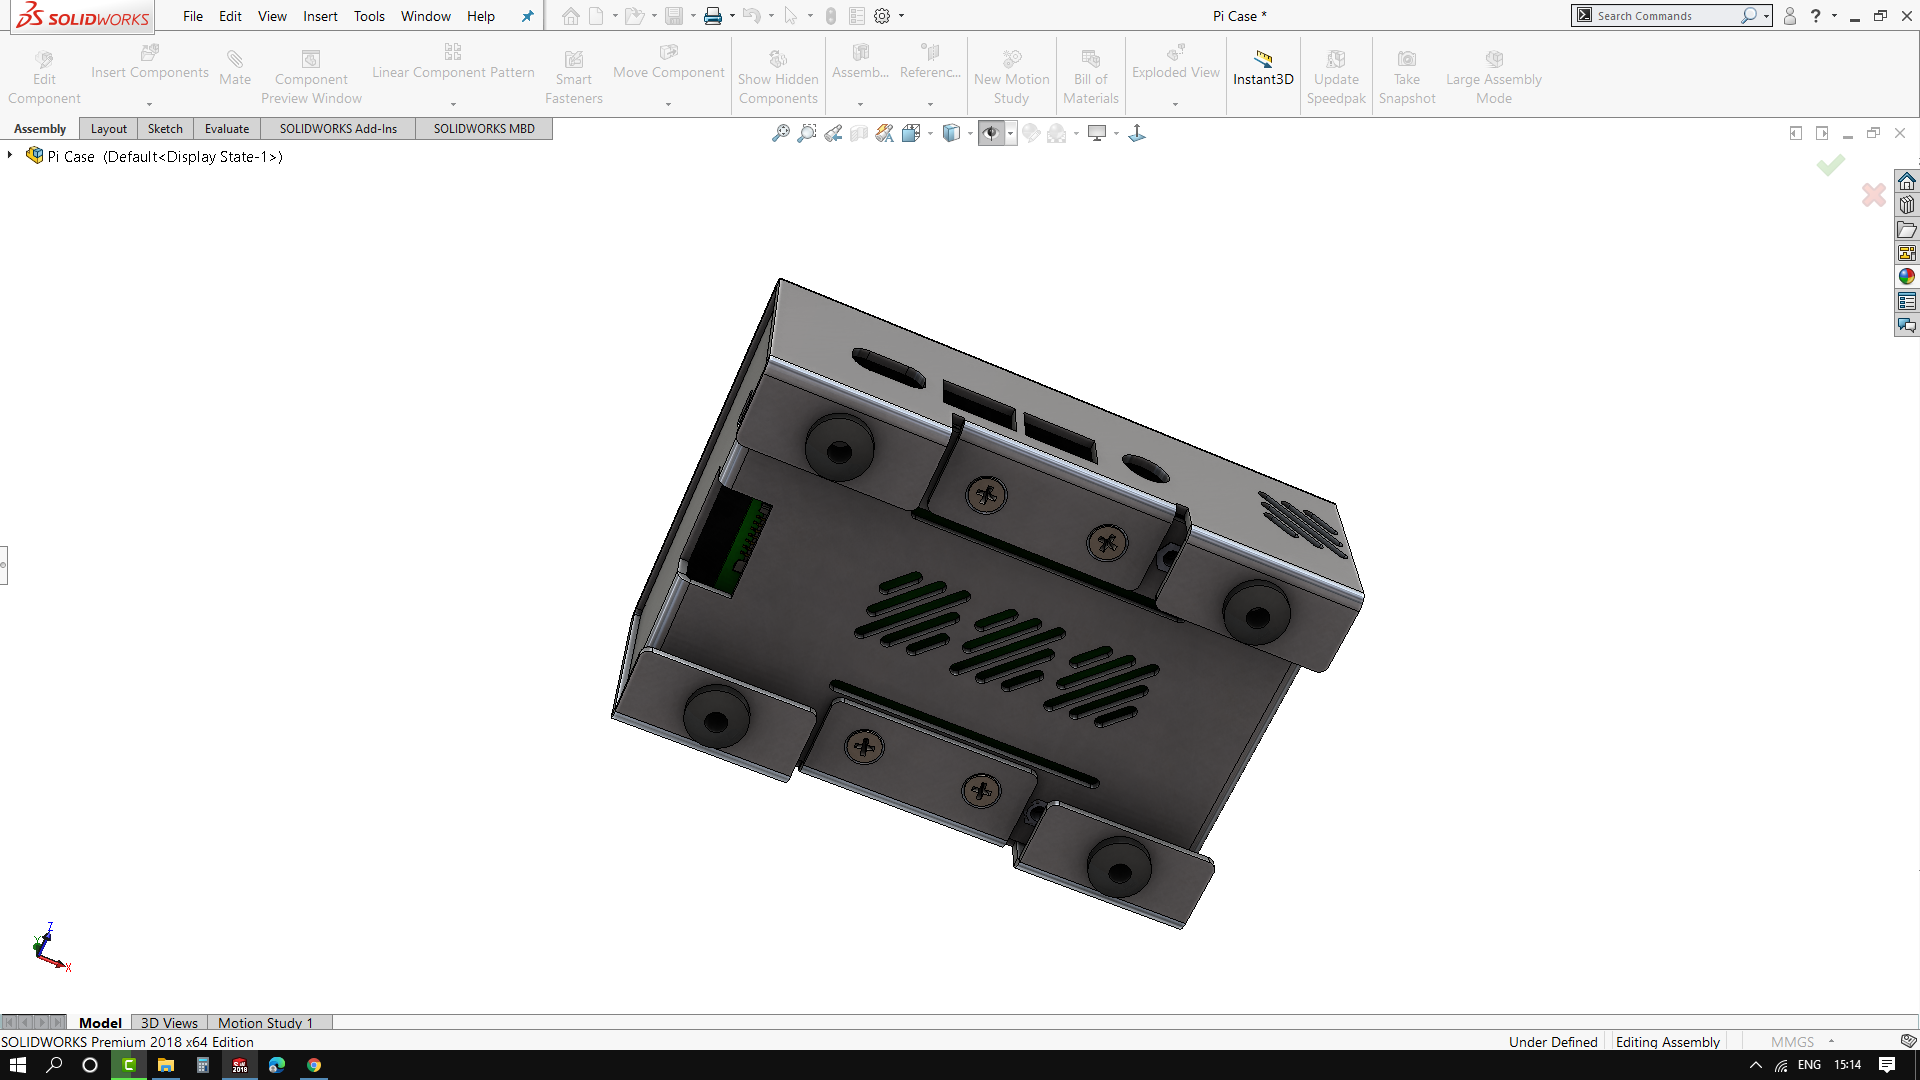Viewport: 1920px width, 1080px height.
Task: Switch to SOLIDWORKS Add-Ins tab
Action: click(338, 129)
